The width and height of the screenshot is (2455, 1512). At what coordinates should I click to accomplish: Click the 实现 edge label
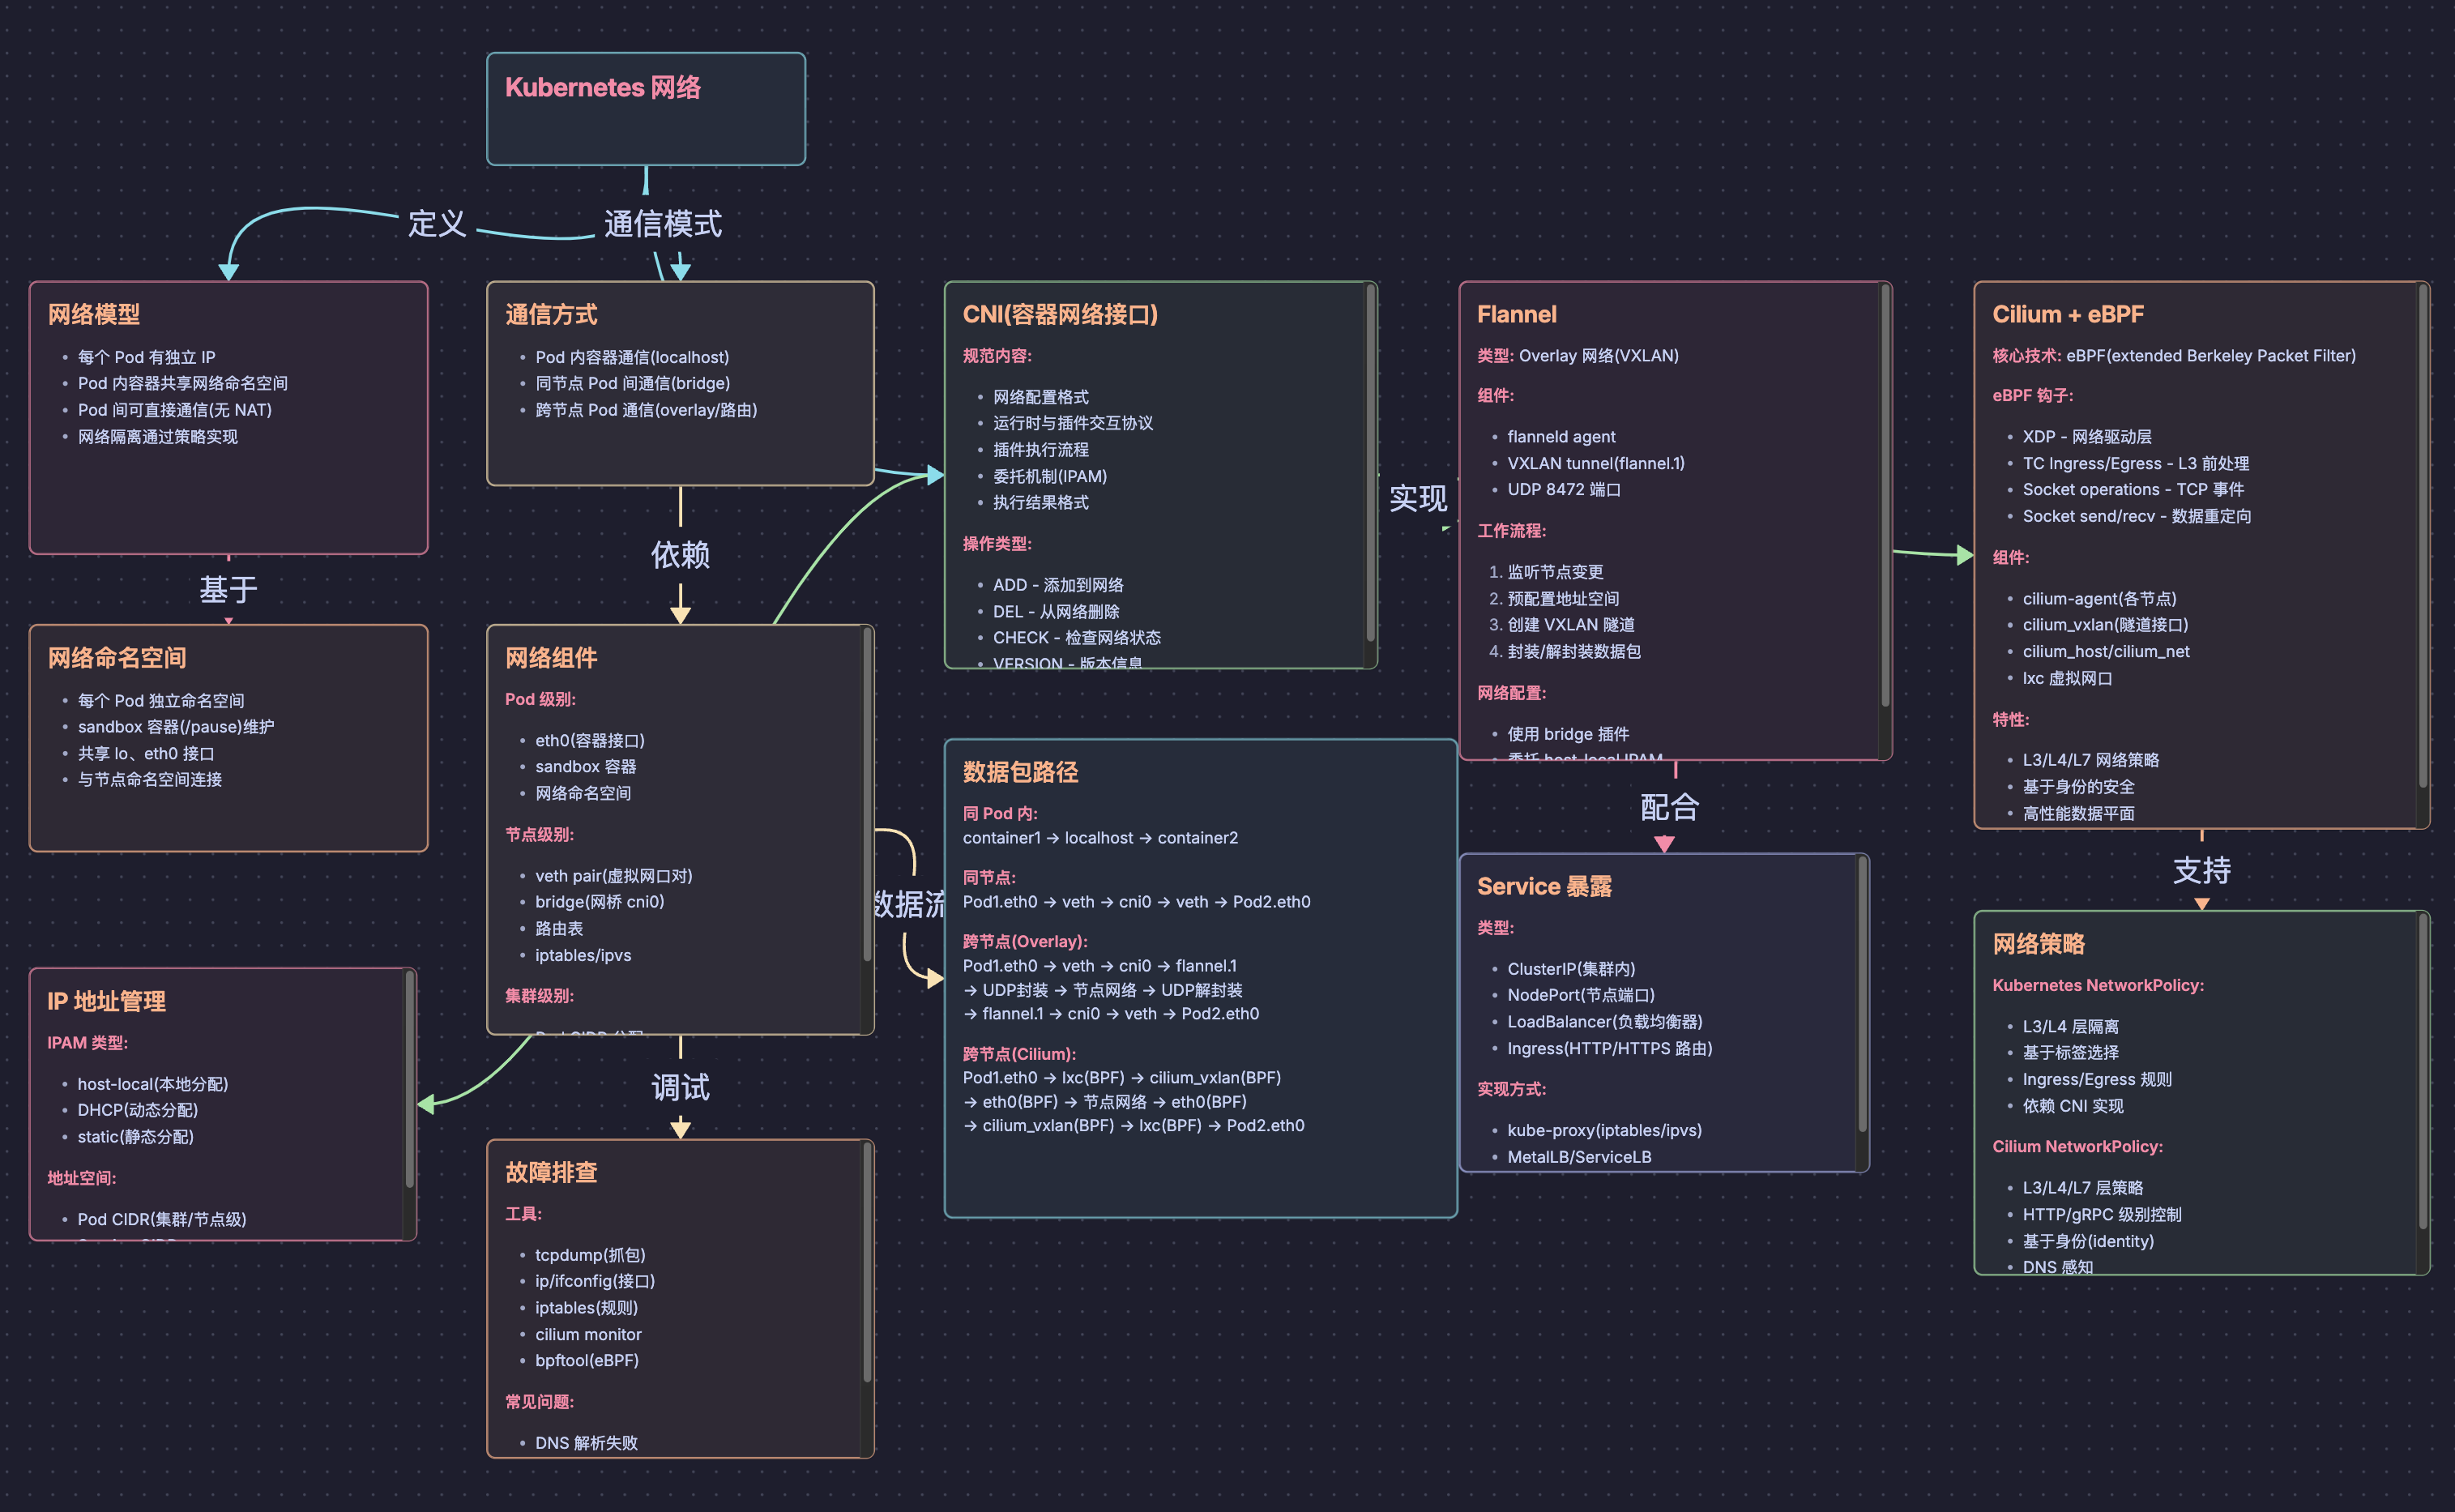click(x=1417, y=498)
